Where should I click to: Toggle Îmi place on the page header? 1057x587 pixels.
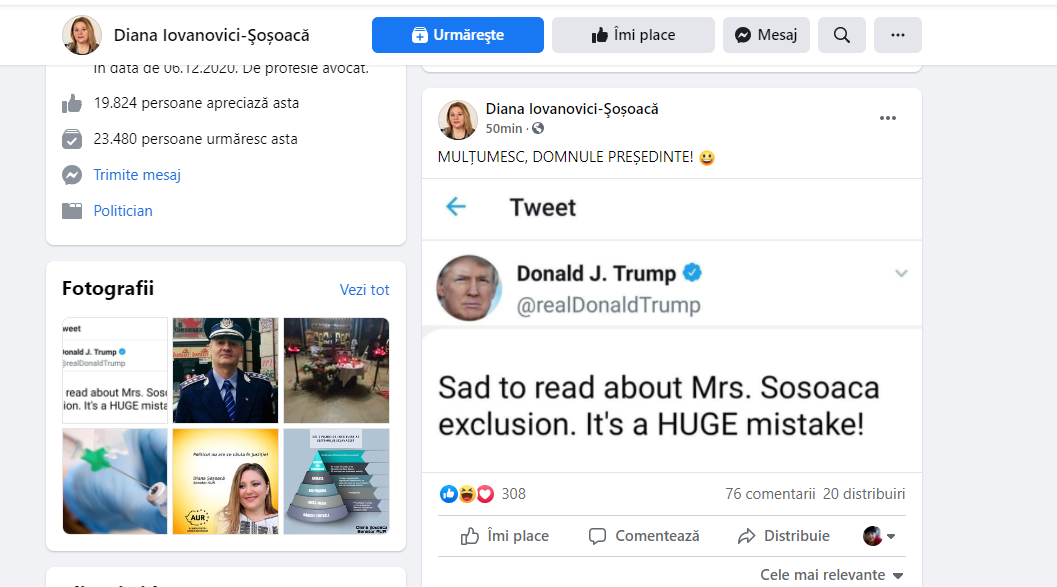coord(633,35)
